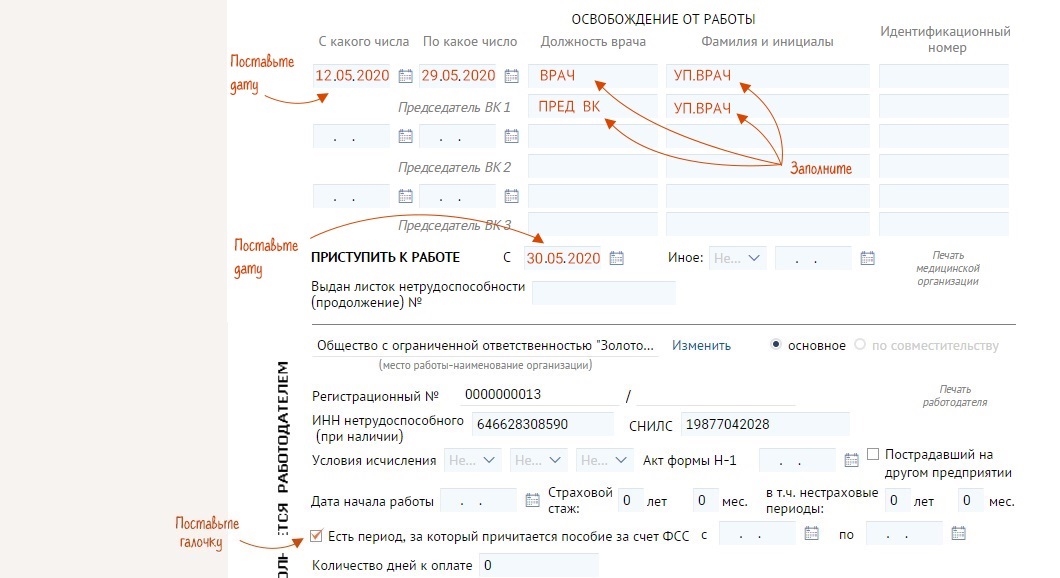The height and width of the screenshot is (578, 1060).
Task: Open calendar for 'Дата начала работы'
Action: tap(533, 499)
